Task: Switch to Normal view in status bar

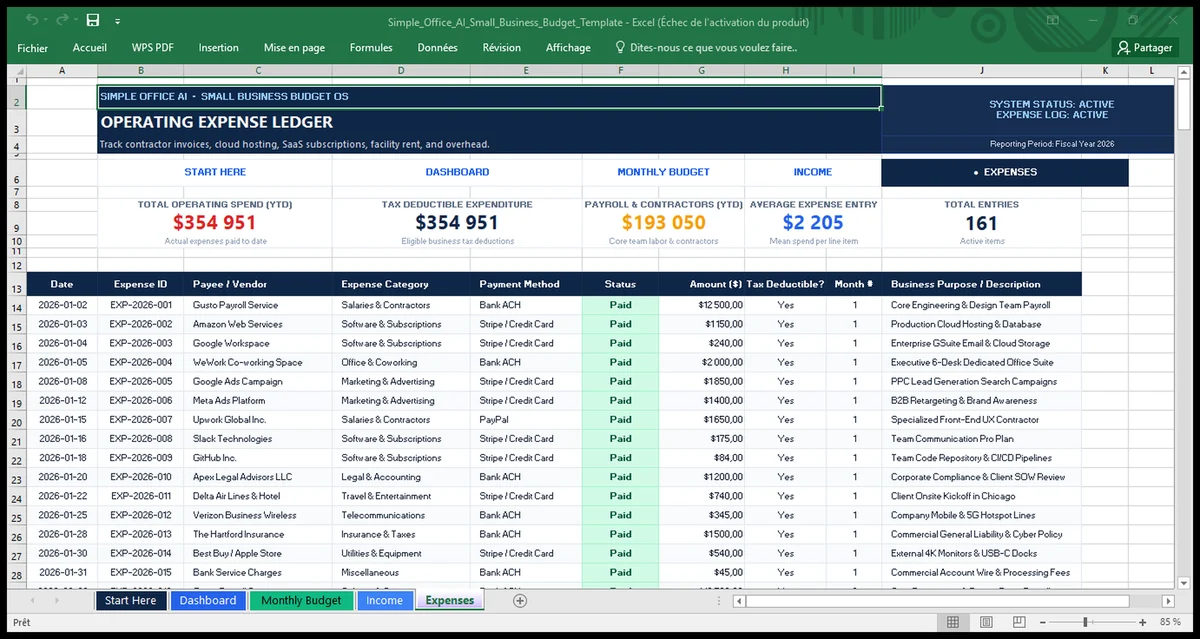Action: [953, 622]
